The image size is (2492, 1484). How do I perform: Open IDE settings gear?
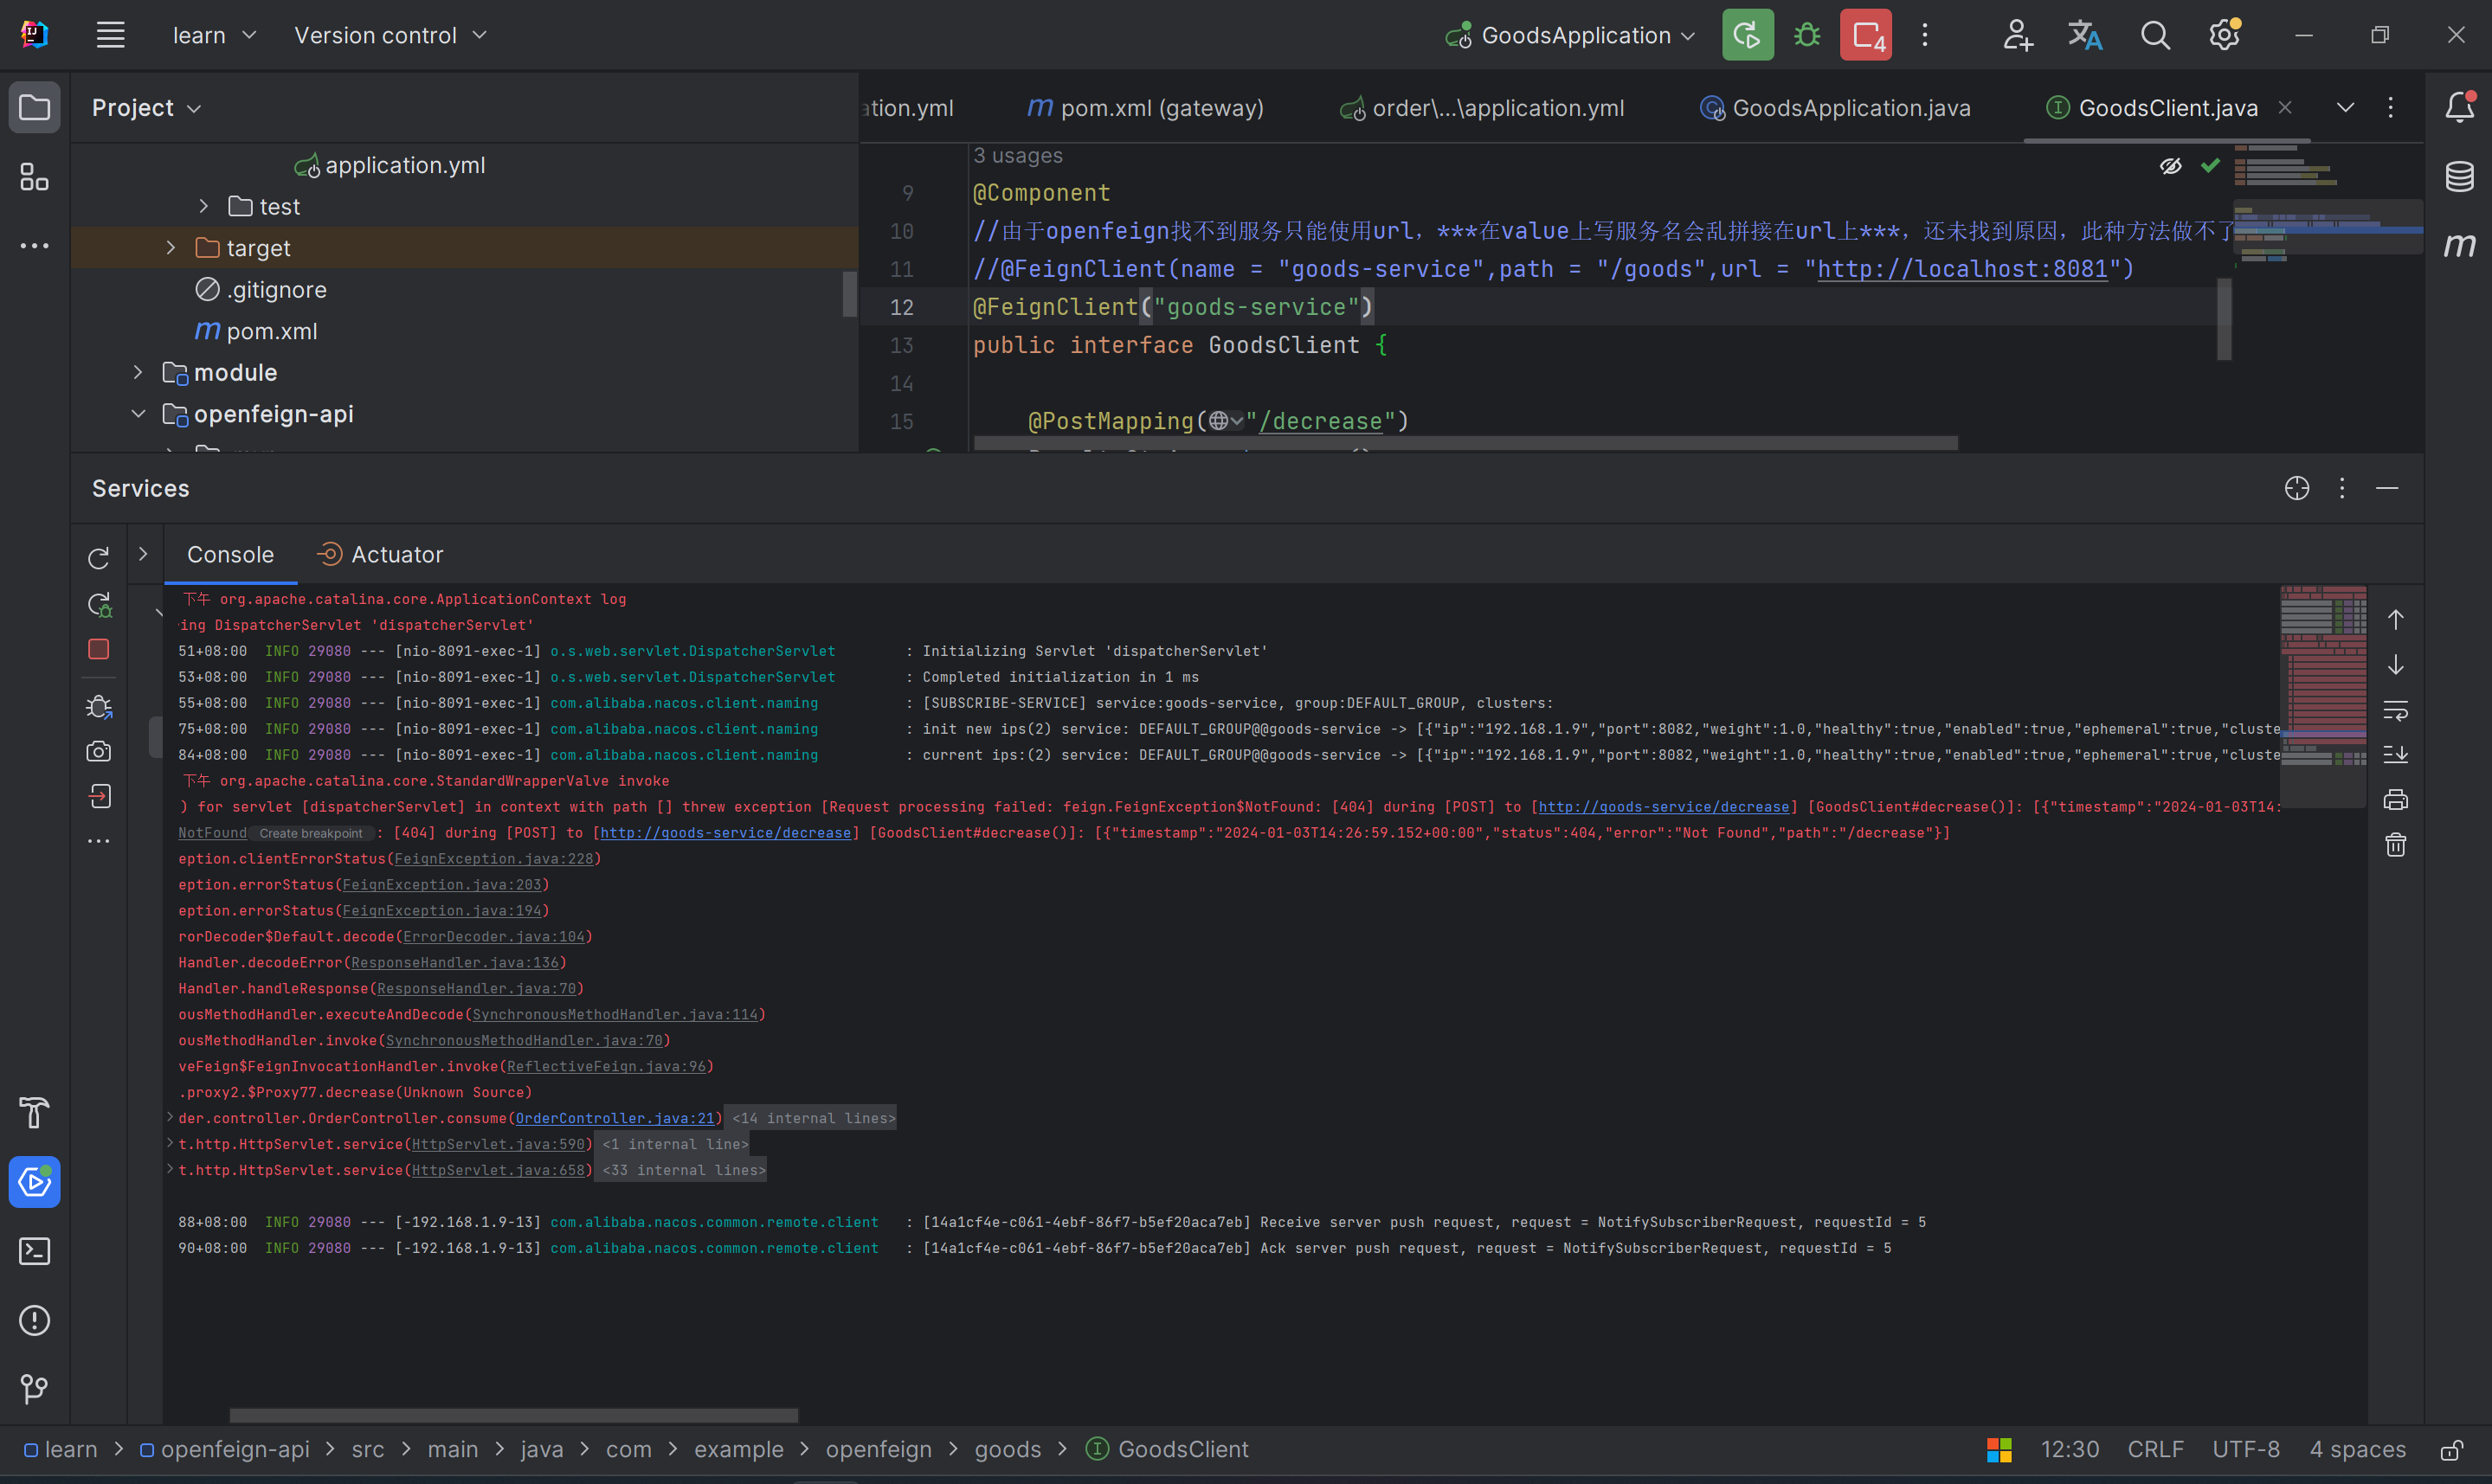pyautogui.click(x=2224, y=35)
